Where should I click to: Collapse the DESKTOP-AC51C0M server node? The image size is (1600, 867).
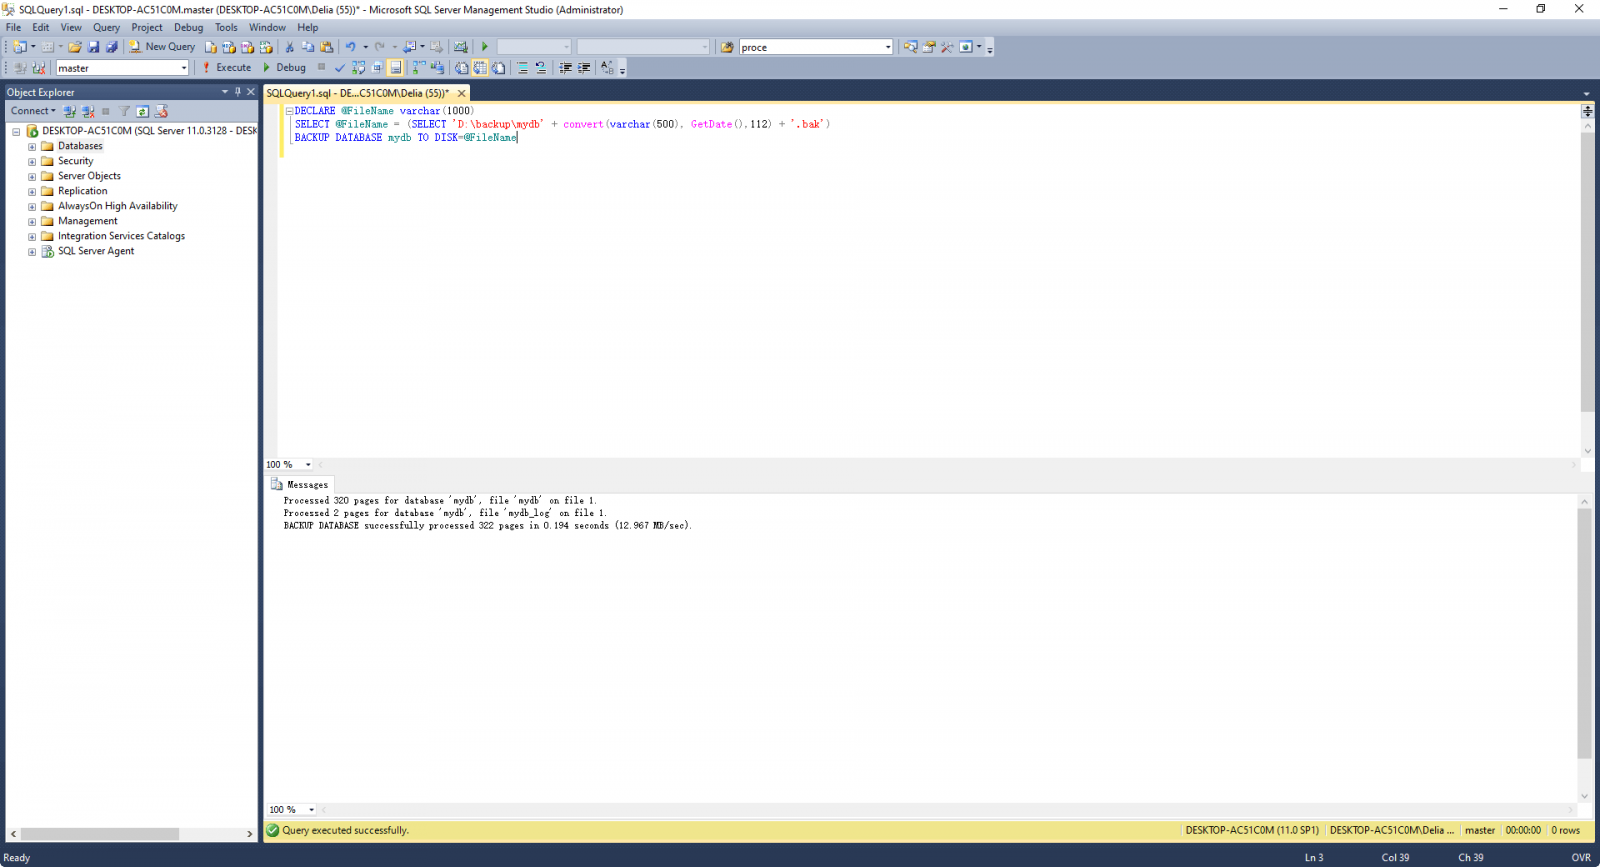(x=16, y=131)
